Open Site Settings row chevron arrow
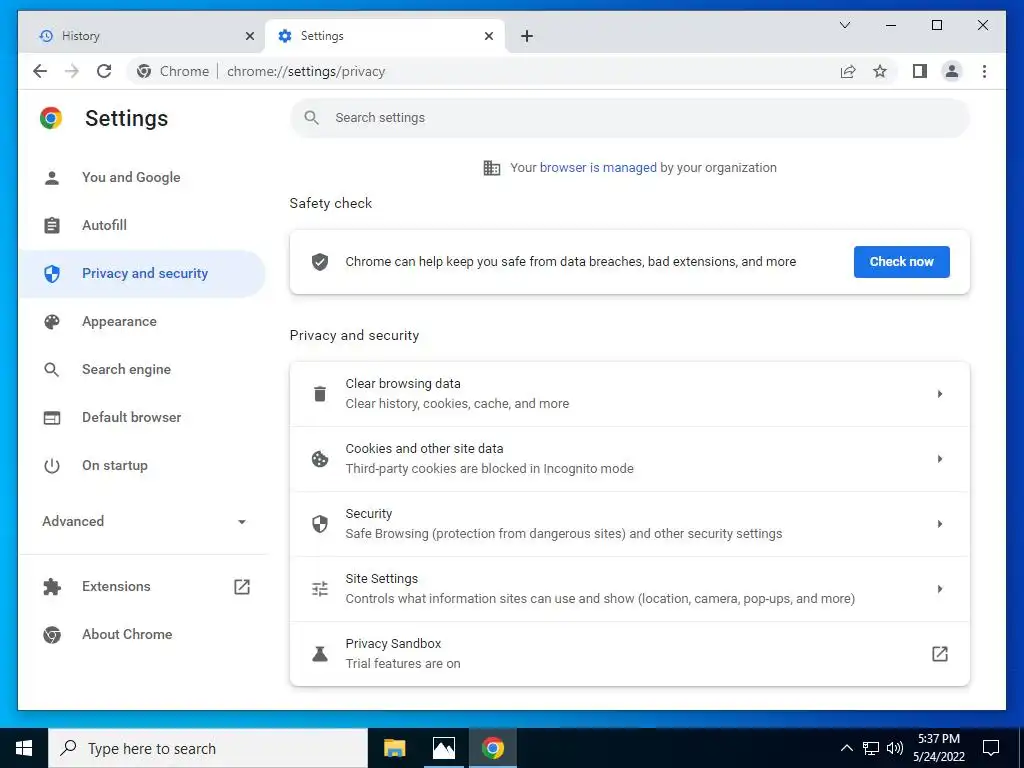The image size is (1024, 768). [x=940, y=589]
